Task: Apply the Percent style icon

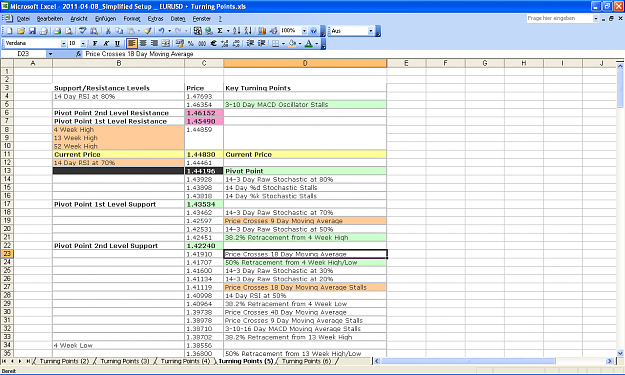Action: coord(191,43)
